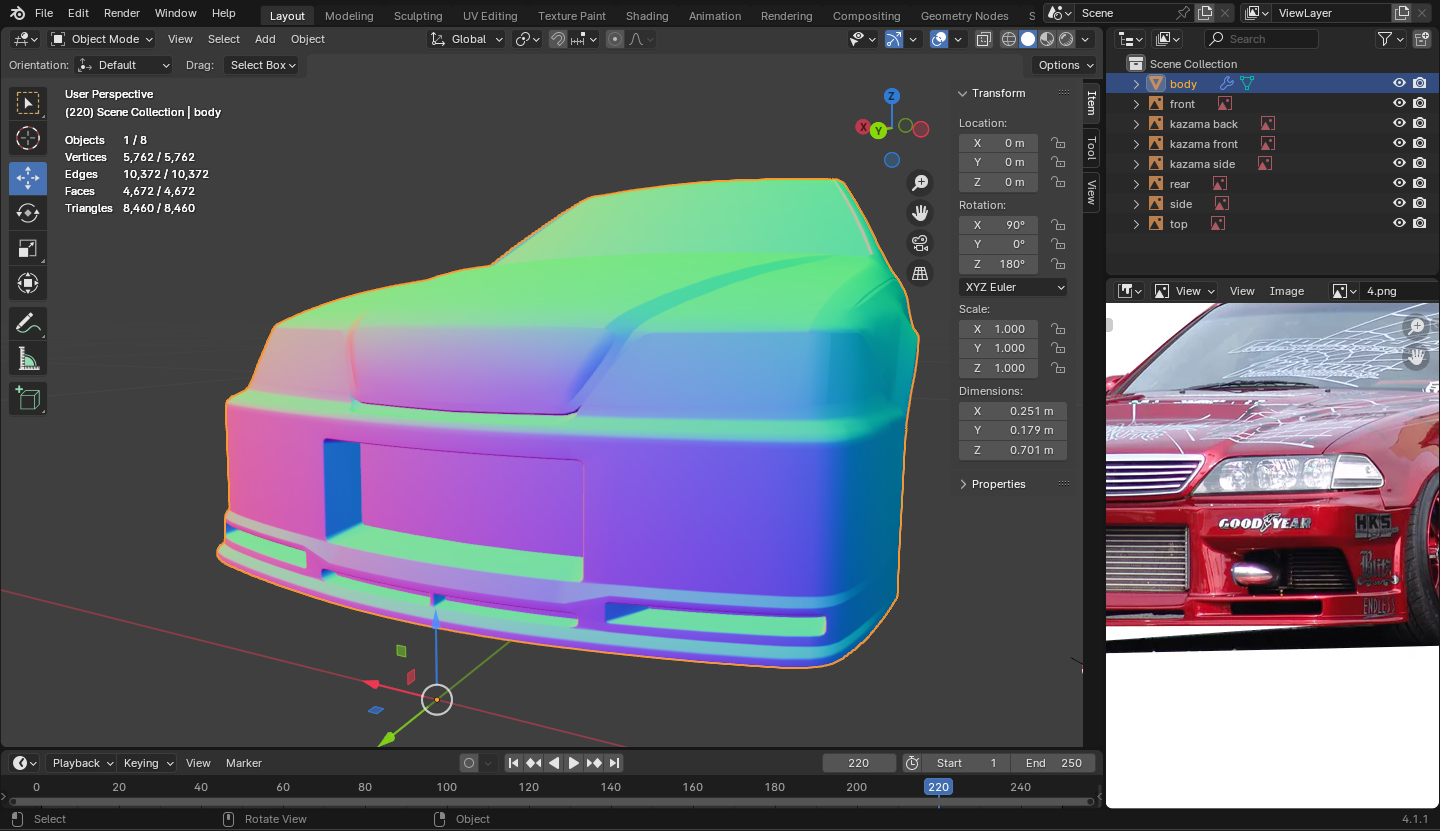Image resolution: width=1440 pixels, height=831 pixels.
Task: Click the viewport pan hand icon
Action: click(x=919, y=213)
